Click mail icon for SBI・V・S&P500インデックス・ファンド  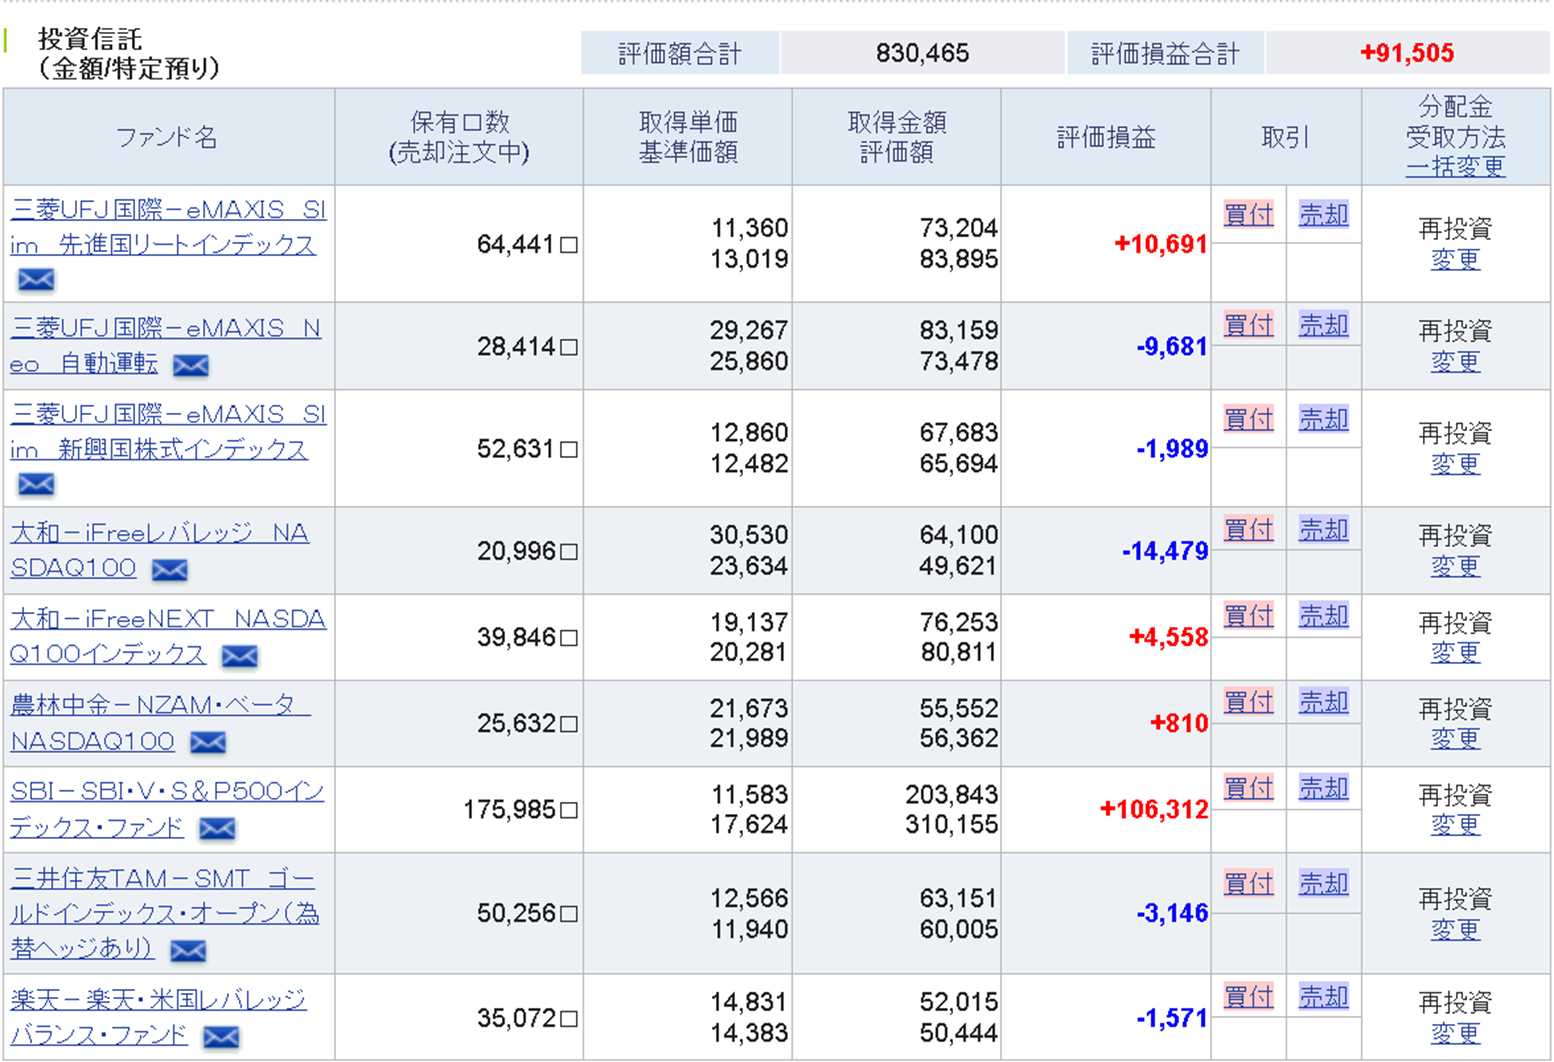pyautogui.click(x=217, y=829)
